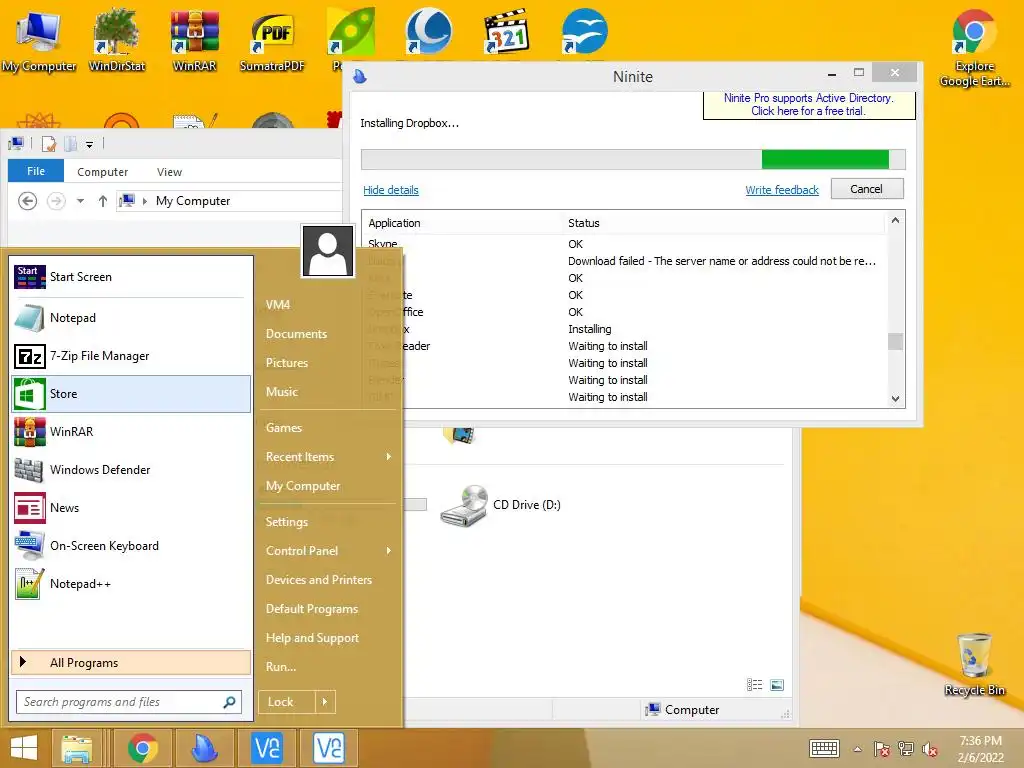
Task: Click the breadcrumb arrow before My Computer
Action: click(x=145, y=201)
